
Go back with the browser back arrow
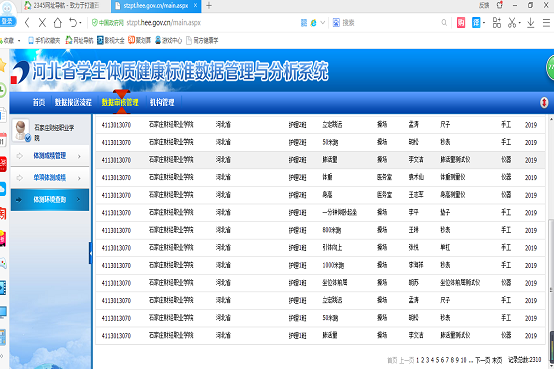(27, 23)
